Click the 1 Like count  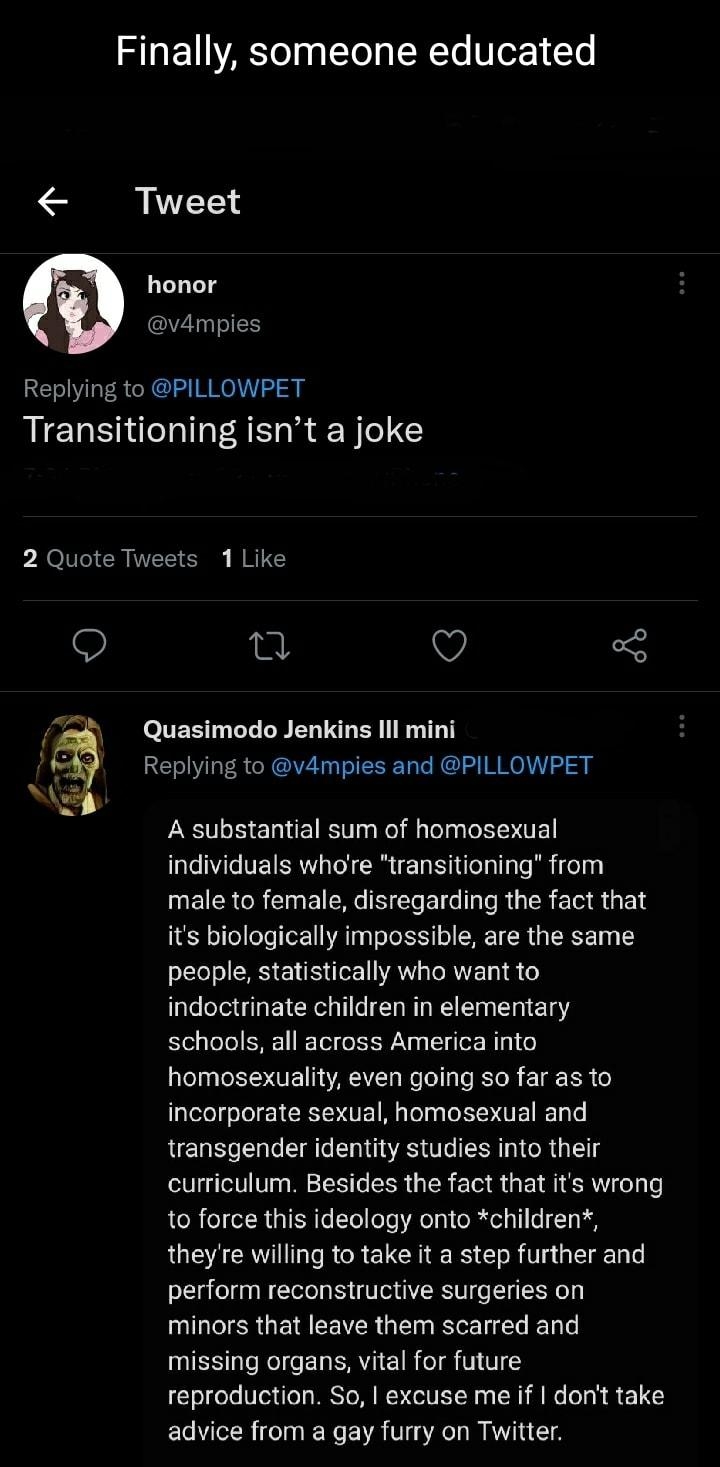254,558
